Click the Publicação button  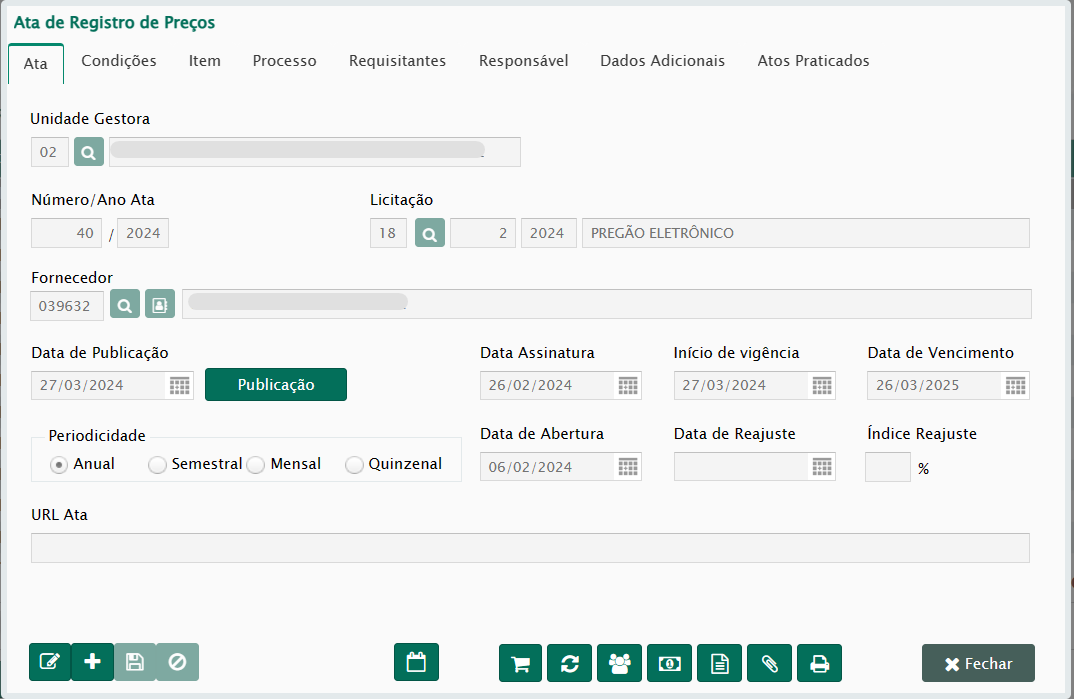tap(276, 385)
